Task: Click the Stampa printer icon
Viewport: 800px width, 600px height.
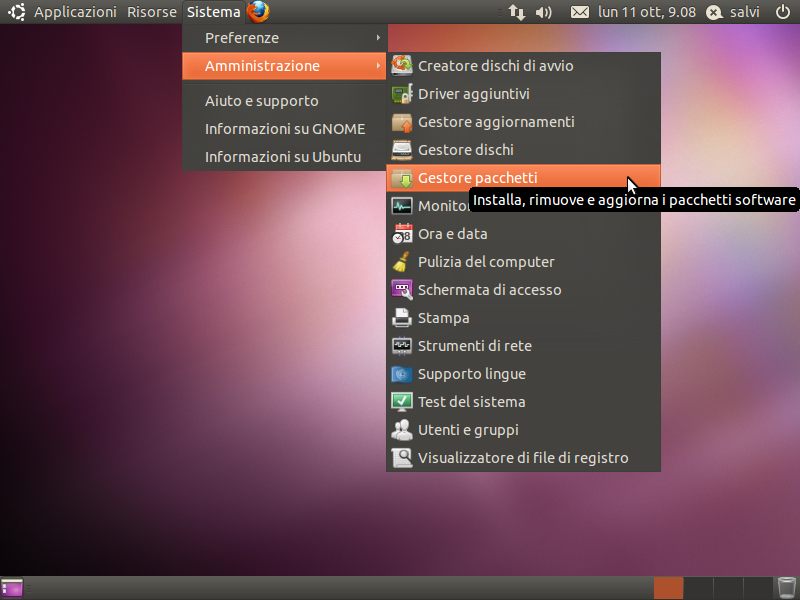Action: [x=402, y=318]
